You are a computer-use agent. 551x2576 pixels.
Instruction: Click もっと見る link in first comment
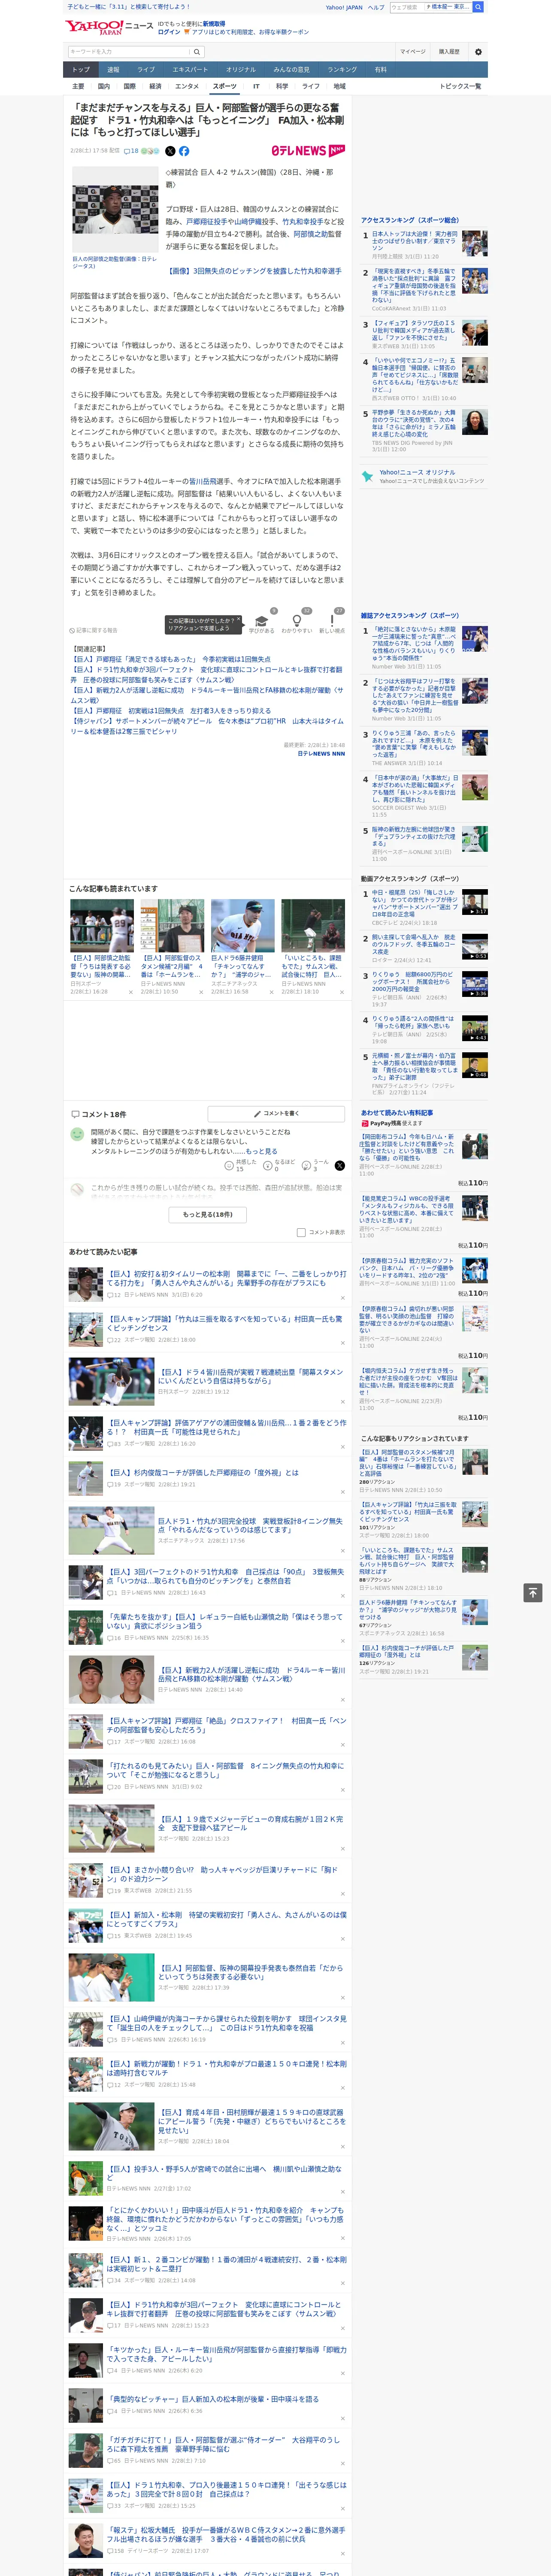click(x=263, y=1151)
